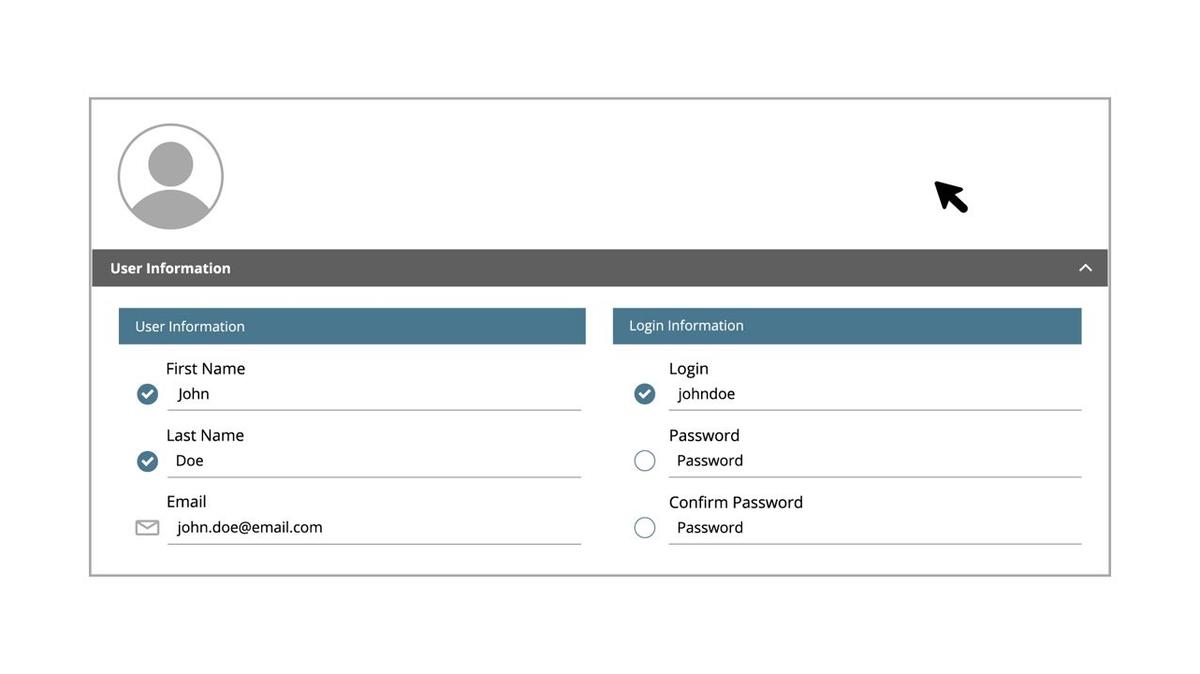Image resolution: width=1200 pixels, height=674 pixels.
Task: Click the First Name label
Action: pos(205,369)
